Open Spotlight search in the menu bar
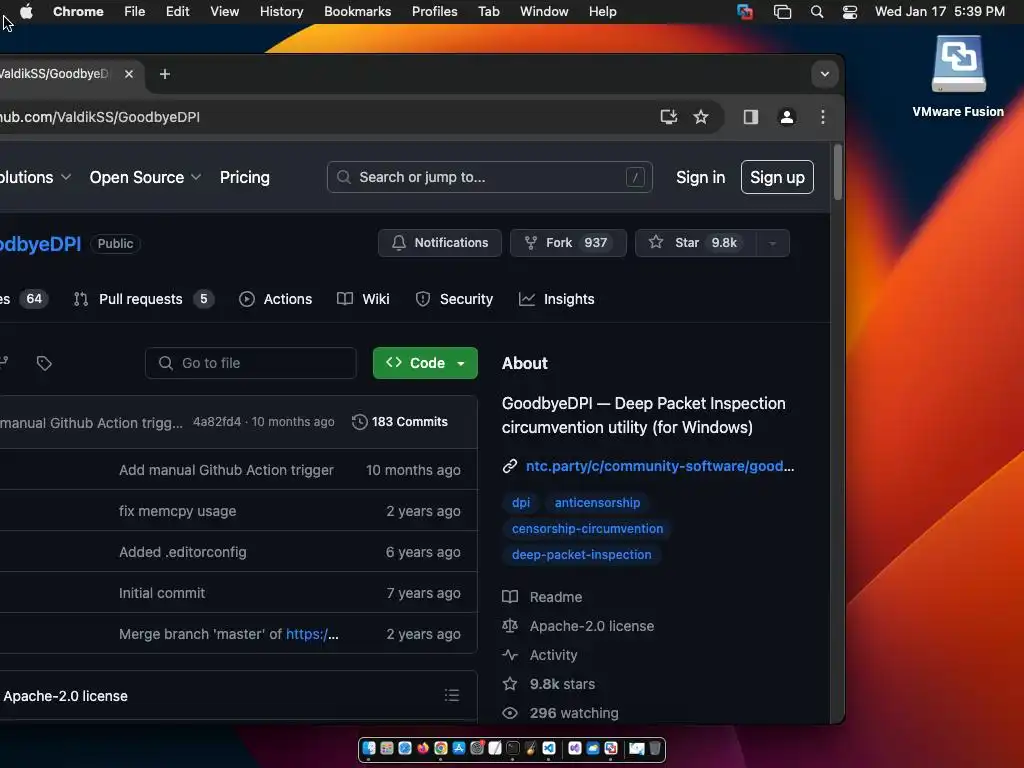 [x=816, y=12]
